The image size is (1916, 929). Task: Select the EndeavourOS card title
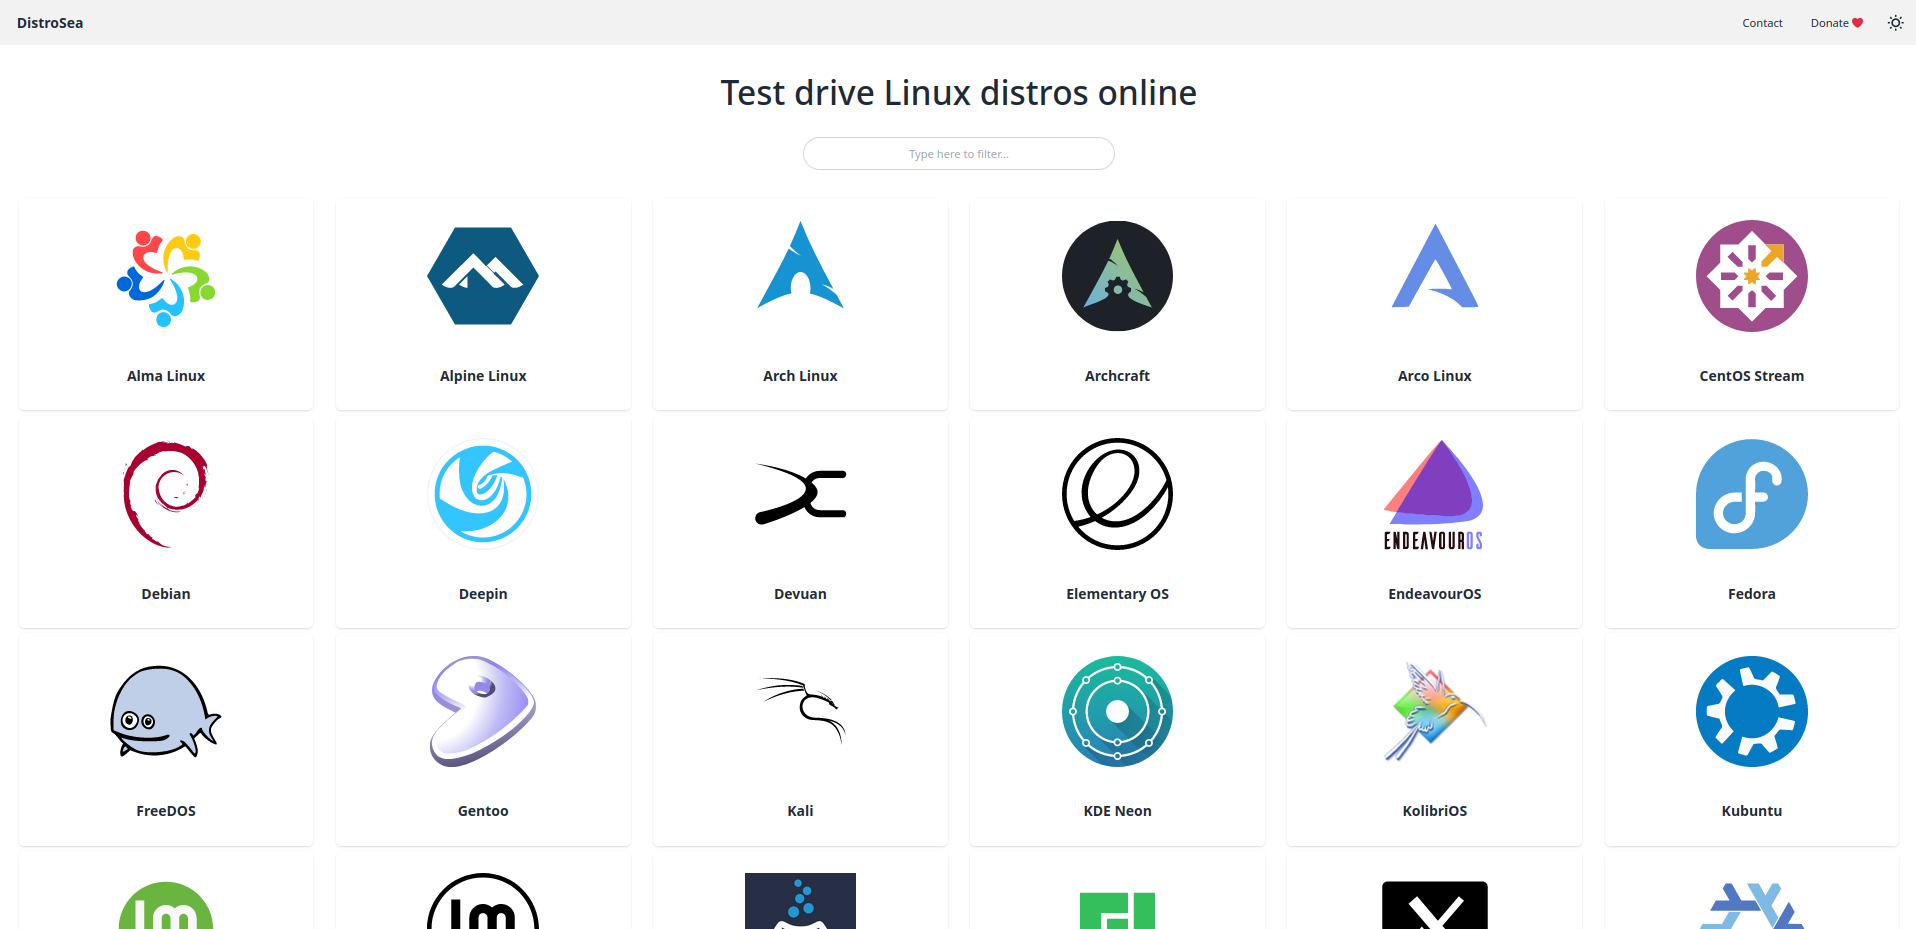click(1434, 594)
